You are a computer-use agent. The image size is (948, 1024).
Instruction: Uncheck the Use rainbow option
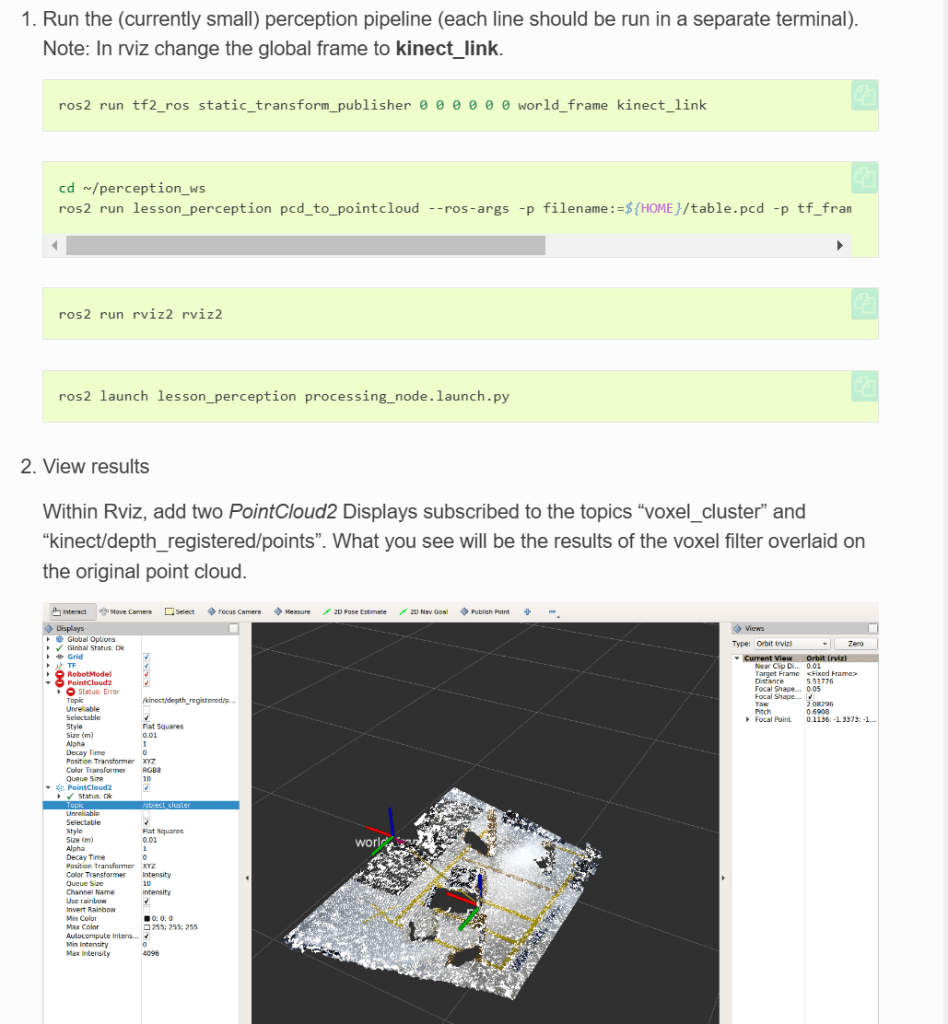(147, 900)
